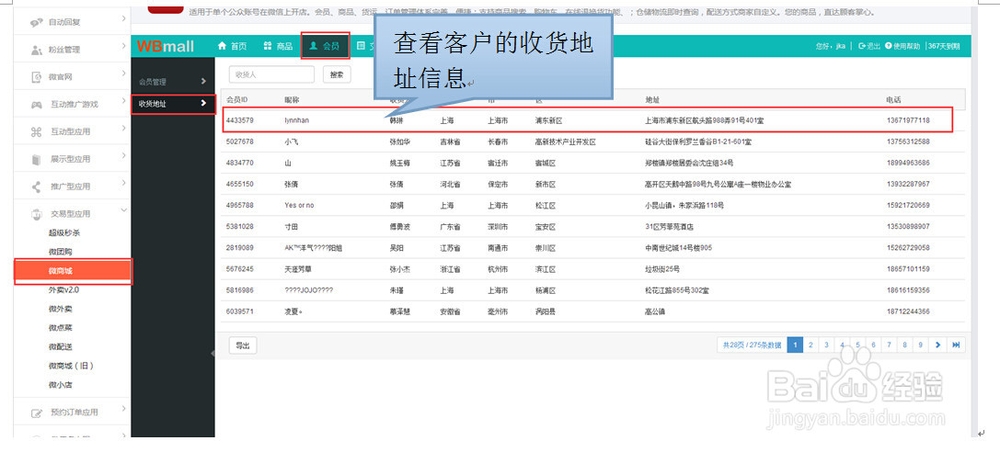The width and height of the screenshot is (1000, 452).
Task: Open the 使用帮助 help link
Action: coord(903,46)
